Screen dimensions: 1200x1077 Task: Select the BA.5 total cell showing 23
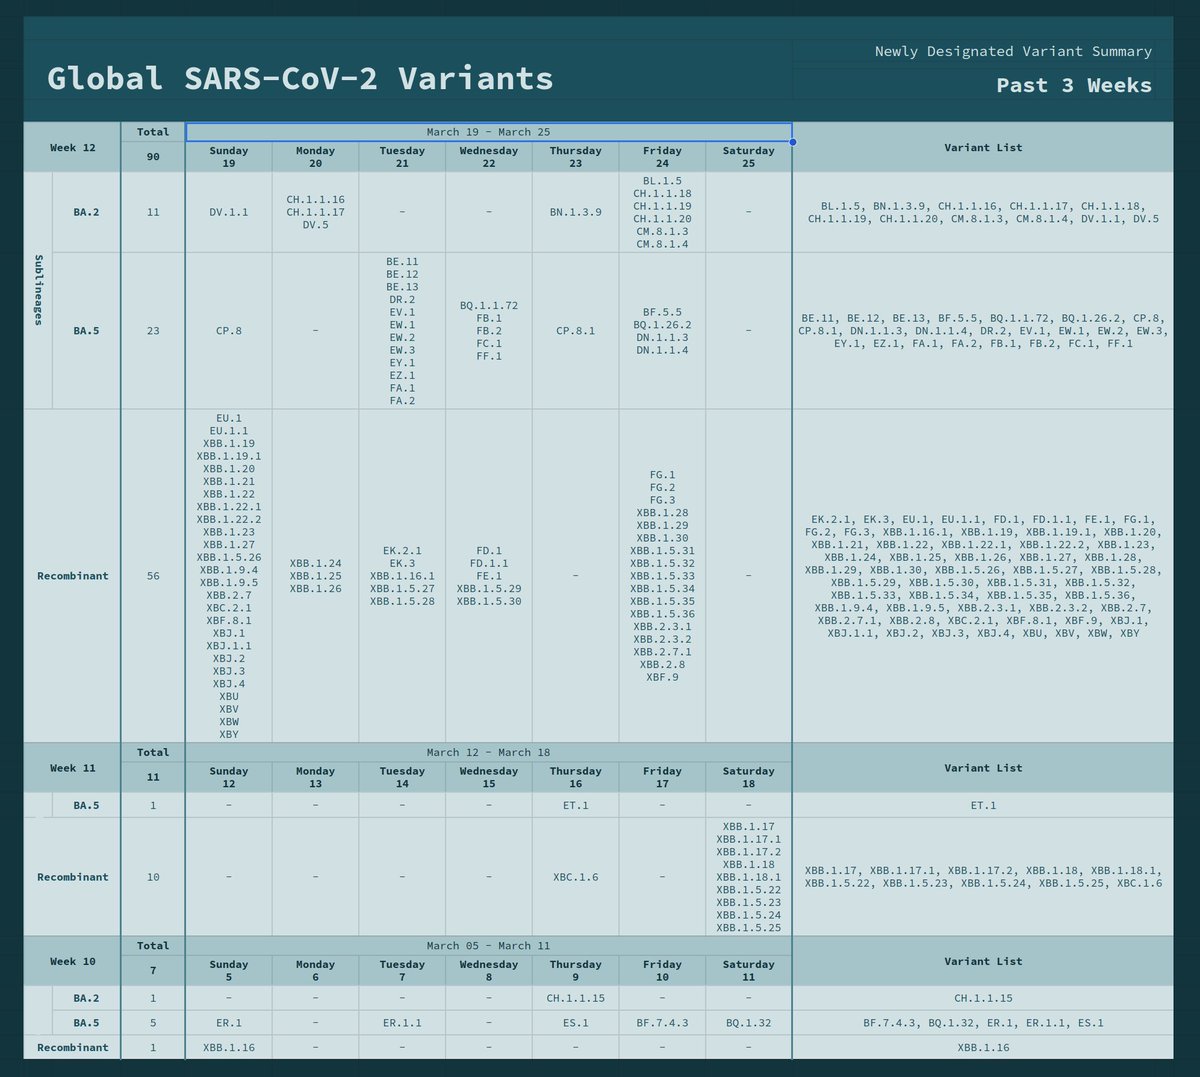click(x=153, y=330)
